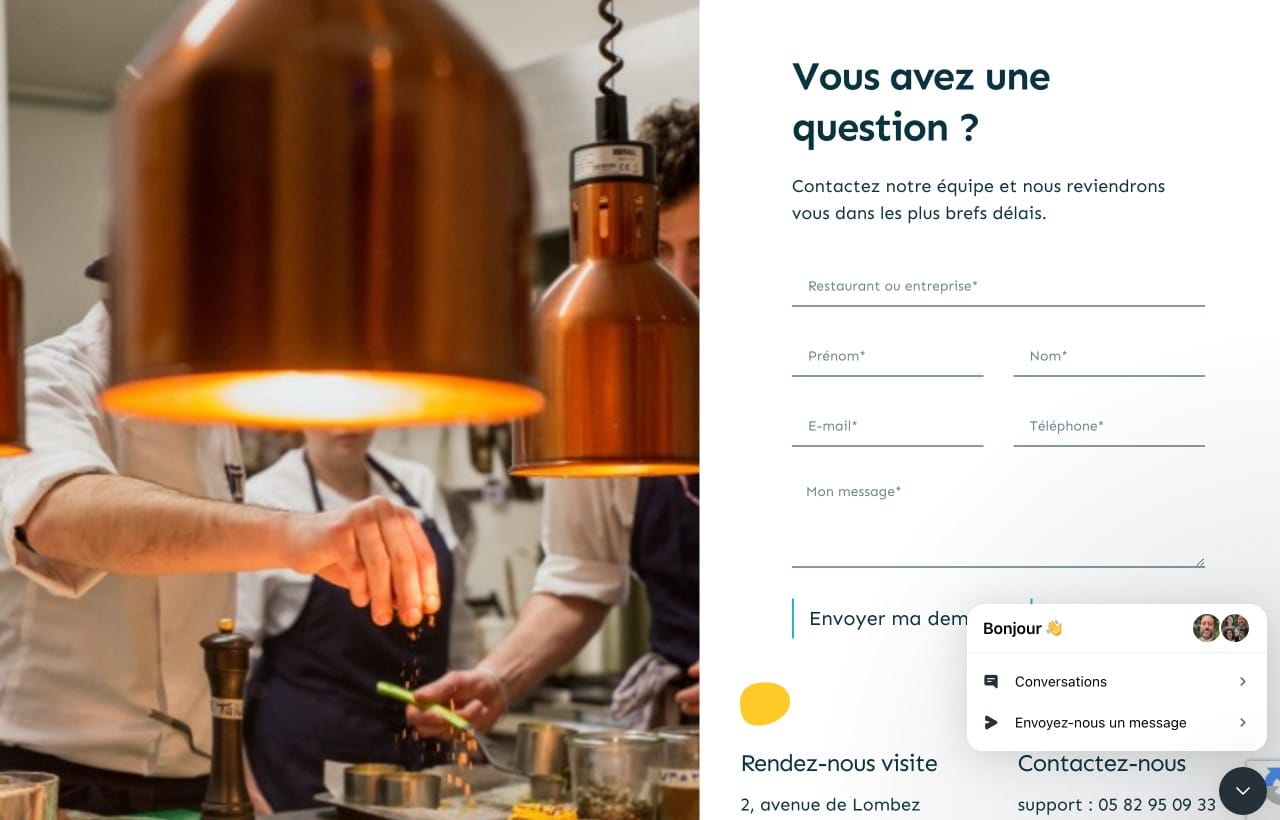Screen dimensions: 1280x820
Task: Click the waving hand emoji next to Bonjour
Action: tap(1053, 628)
